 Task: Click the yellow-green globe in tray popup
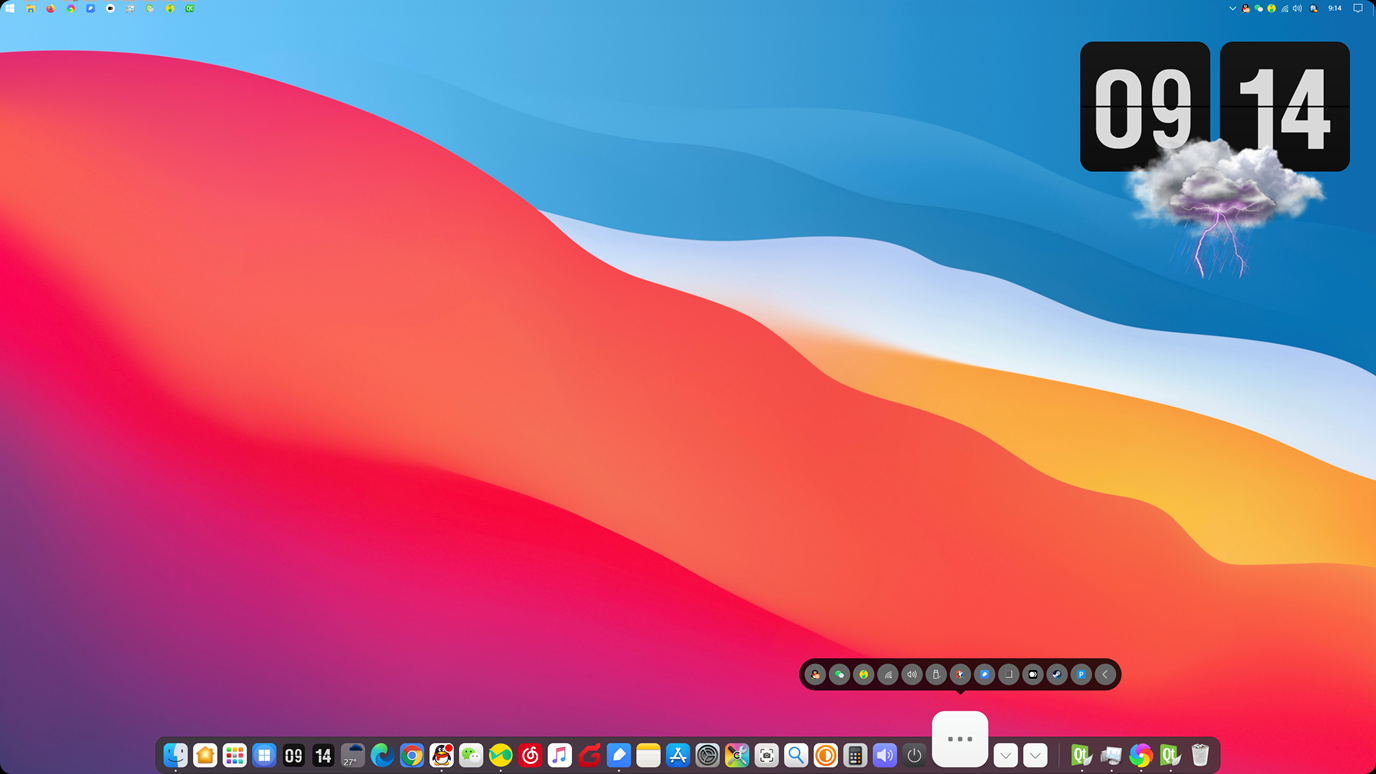[863, 675]
